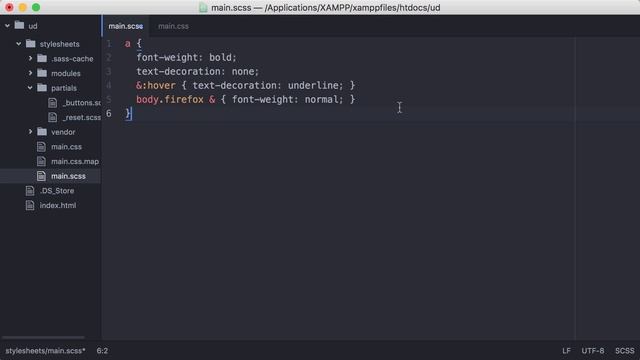Click the 'underline' value in code

(x=313, y=85)
